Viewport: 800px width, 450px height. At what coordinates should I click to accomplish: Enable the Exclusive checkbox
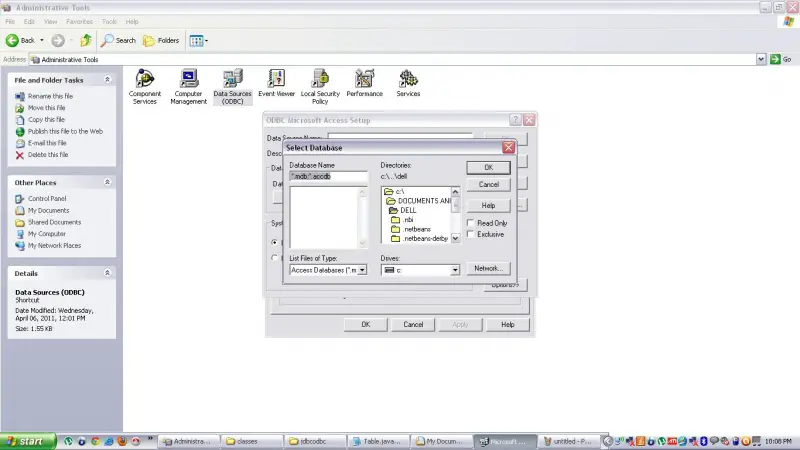pyautogui.click(x=470, y=234)
